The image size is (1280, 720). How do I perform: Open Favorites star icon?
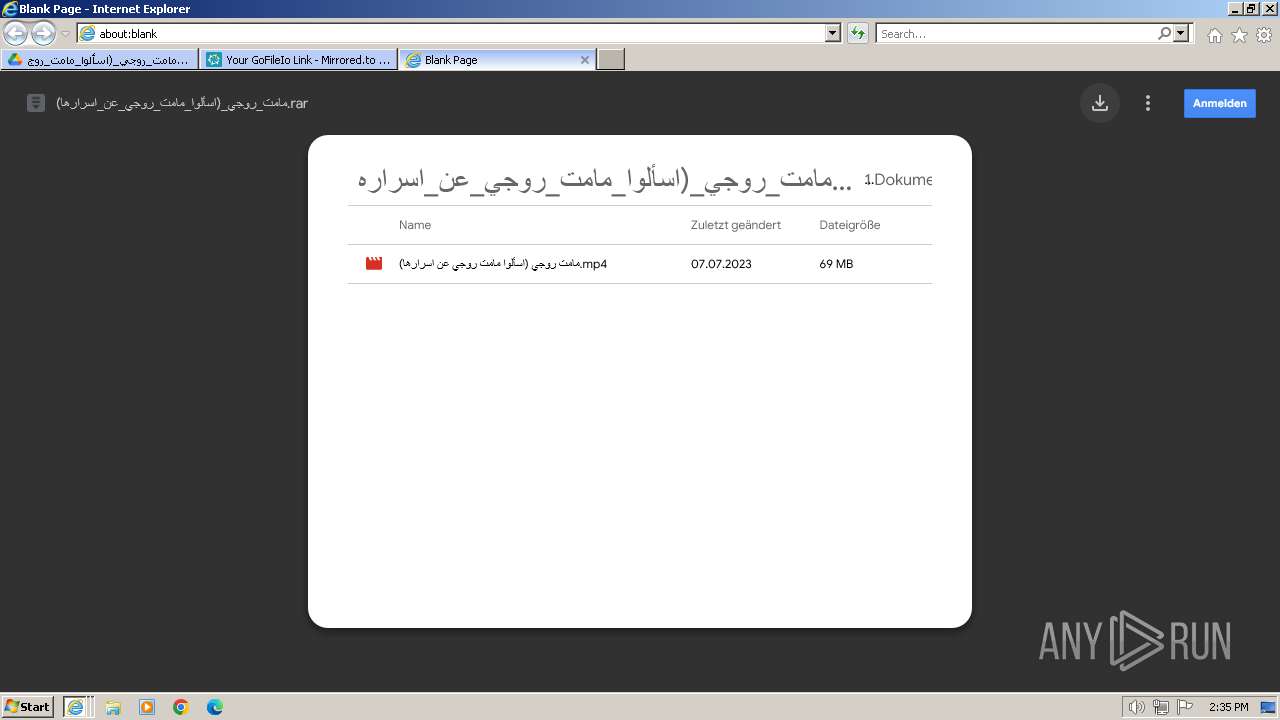coord(1239,35)
